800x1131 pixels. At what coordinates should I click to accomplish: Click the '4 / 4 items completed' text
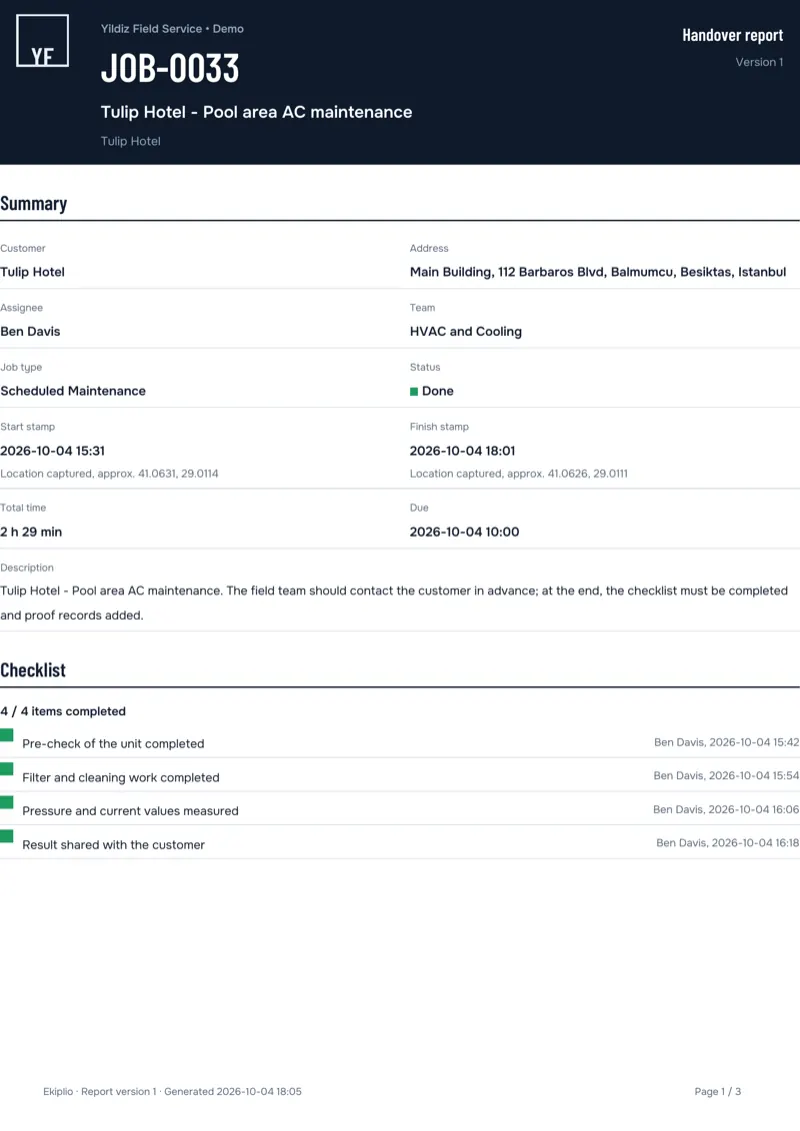click(x=63, y=711)
